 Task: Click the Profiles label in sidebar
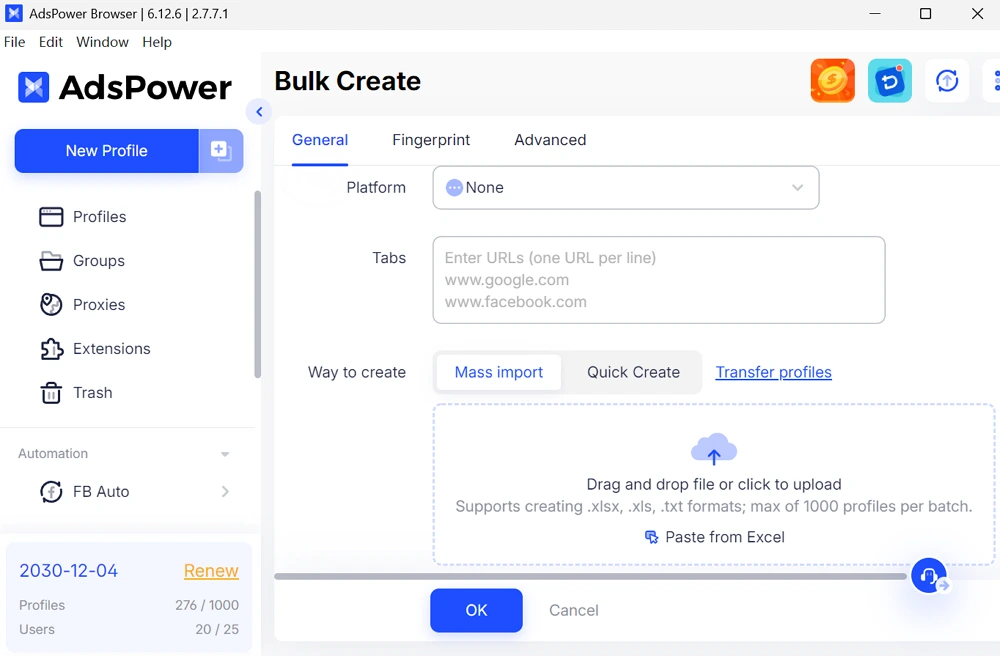[x=99, y=217]
